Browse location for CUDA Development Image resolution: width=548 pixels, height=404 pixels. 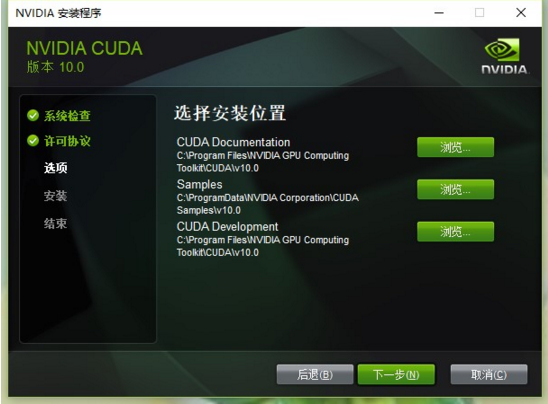click(455, 231)
